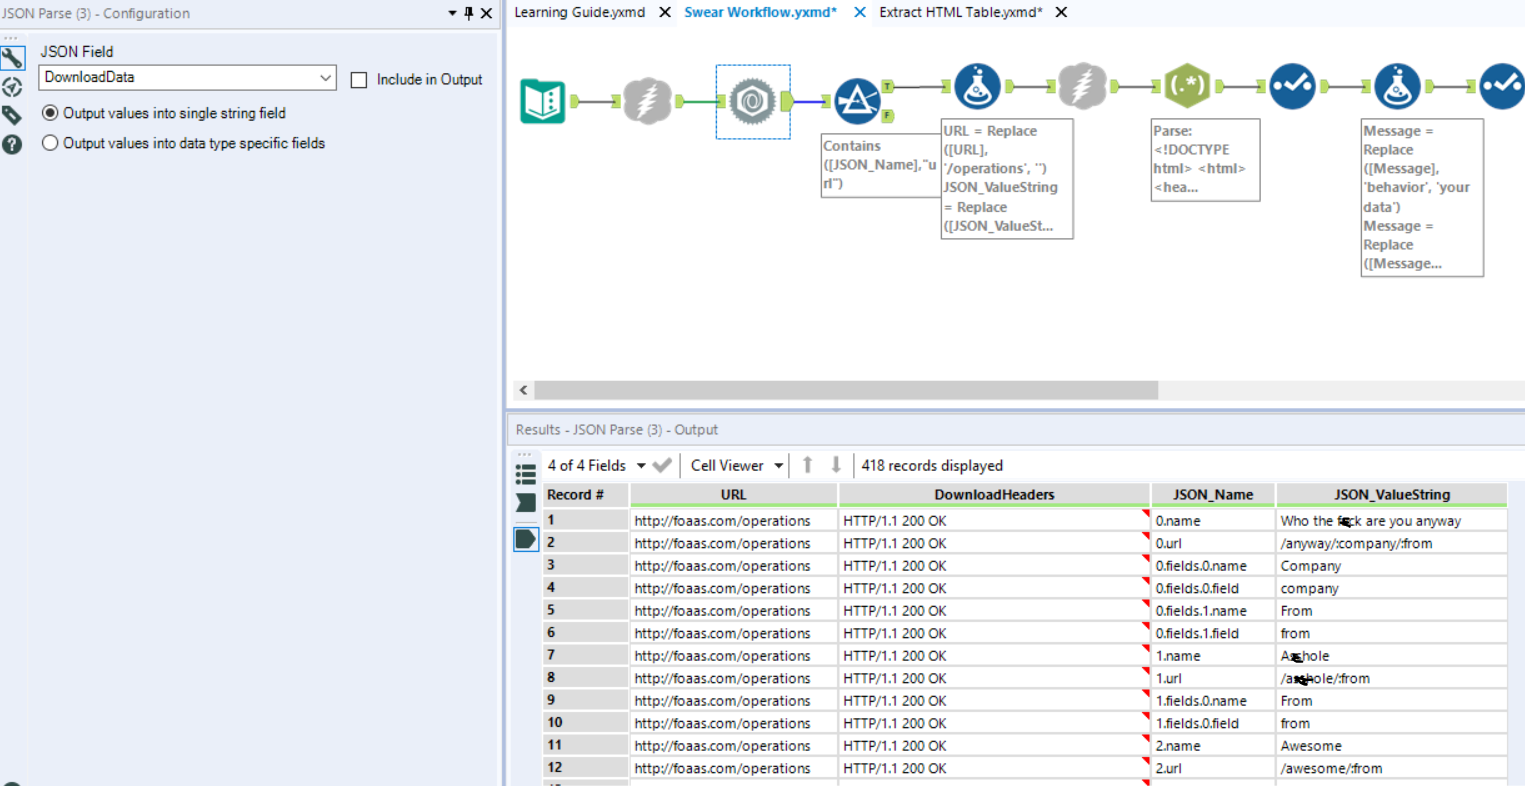Select the Download tool left of the RegEx tool

tap(1082, 87)
